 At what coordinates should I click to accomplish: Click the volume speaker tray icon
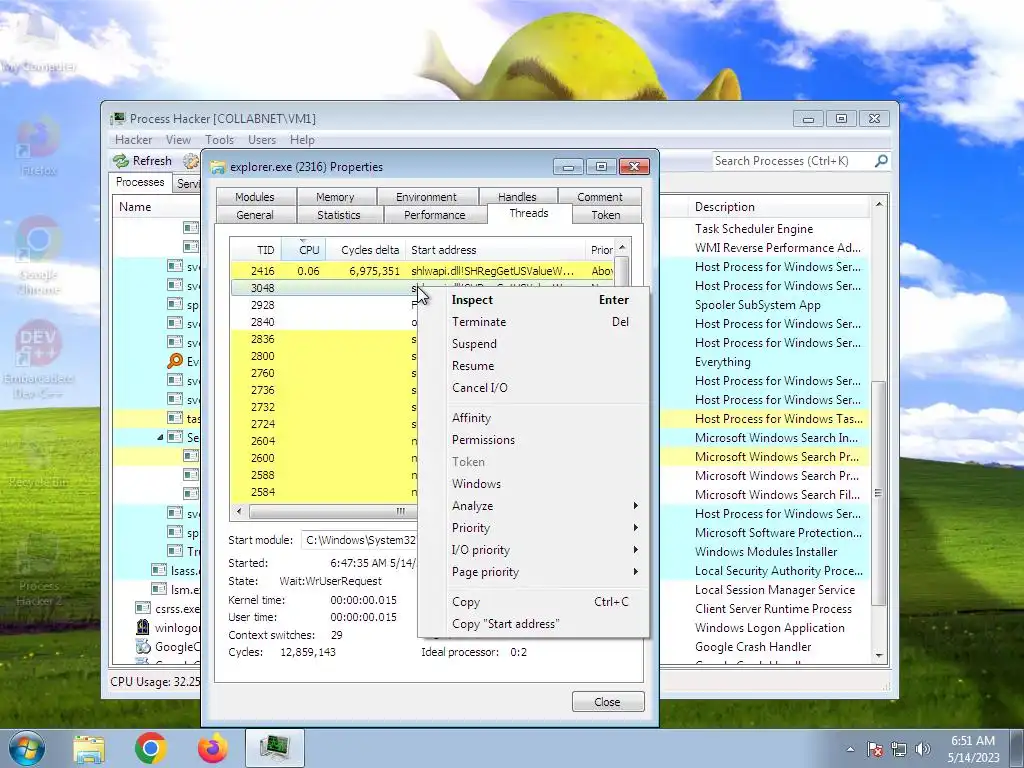point(923,749)
